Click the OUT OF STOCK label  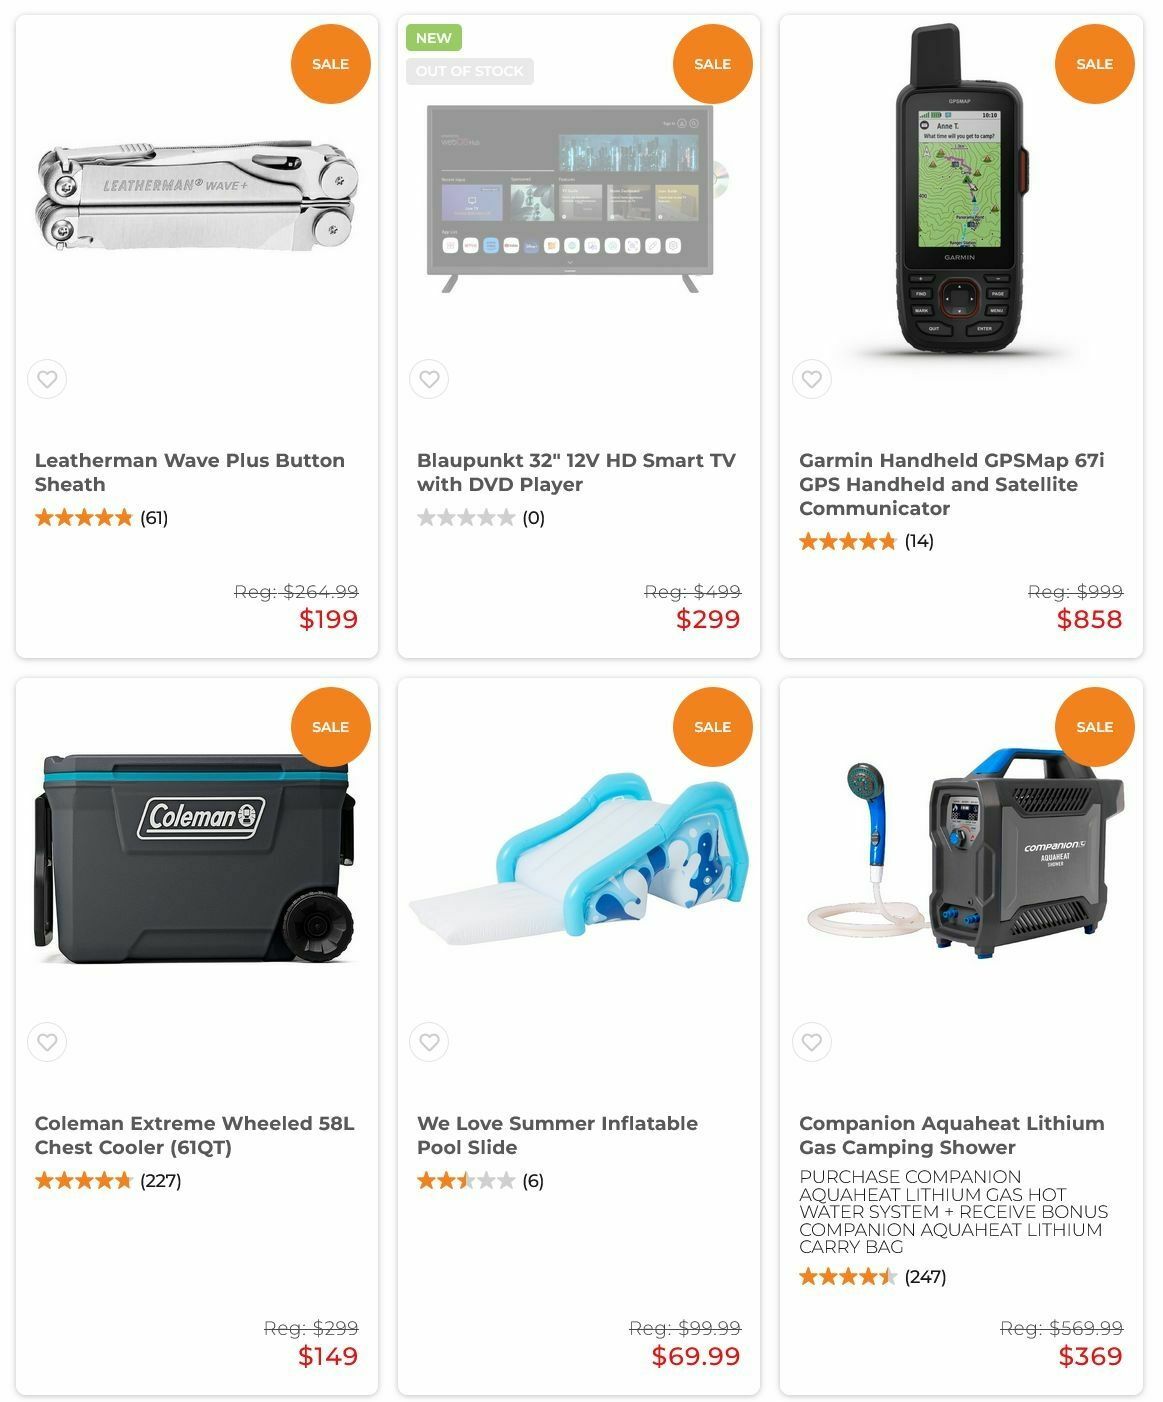coord(470,71)
